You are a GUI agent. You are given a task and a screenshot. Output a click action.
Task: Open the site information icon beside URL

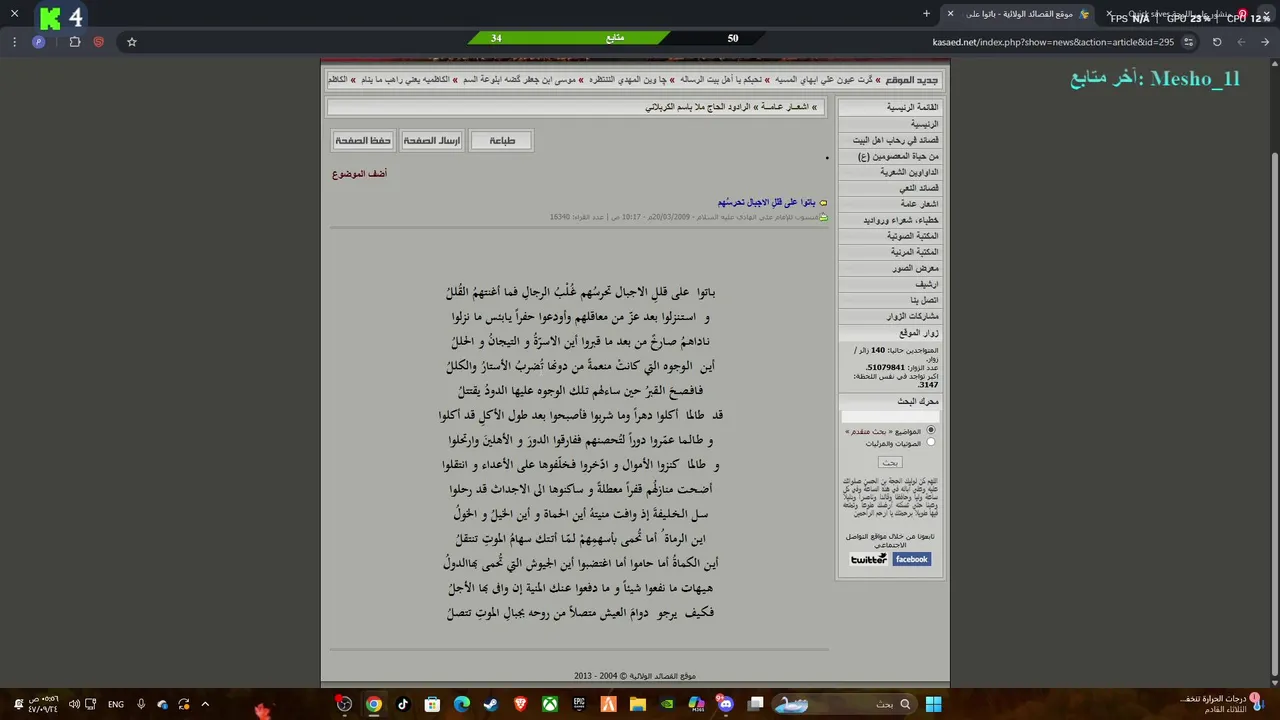(1188, 42)
